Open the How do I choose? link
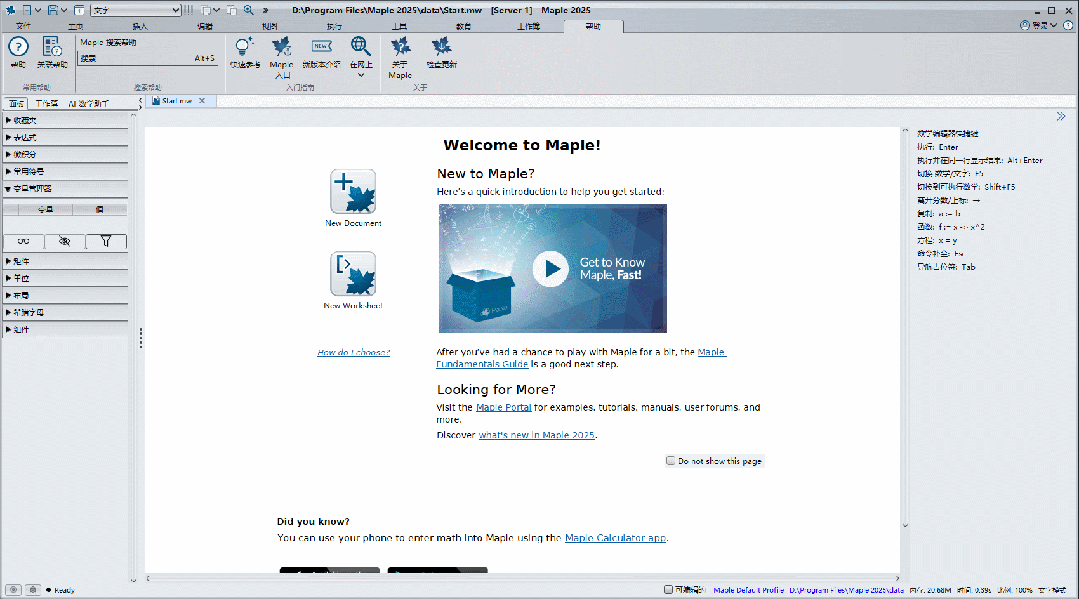 coord(354,353)
